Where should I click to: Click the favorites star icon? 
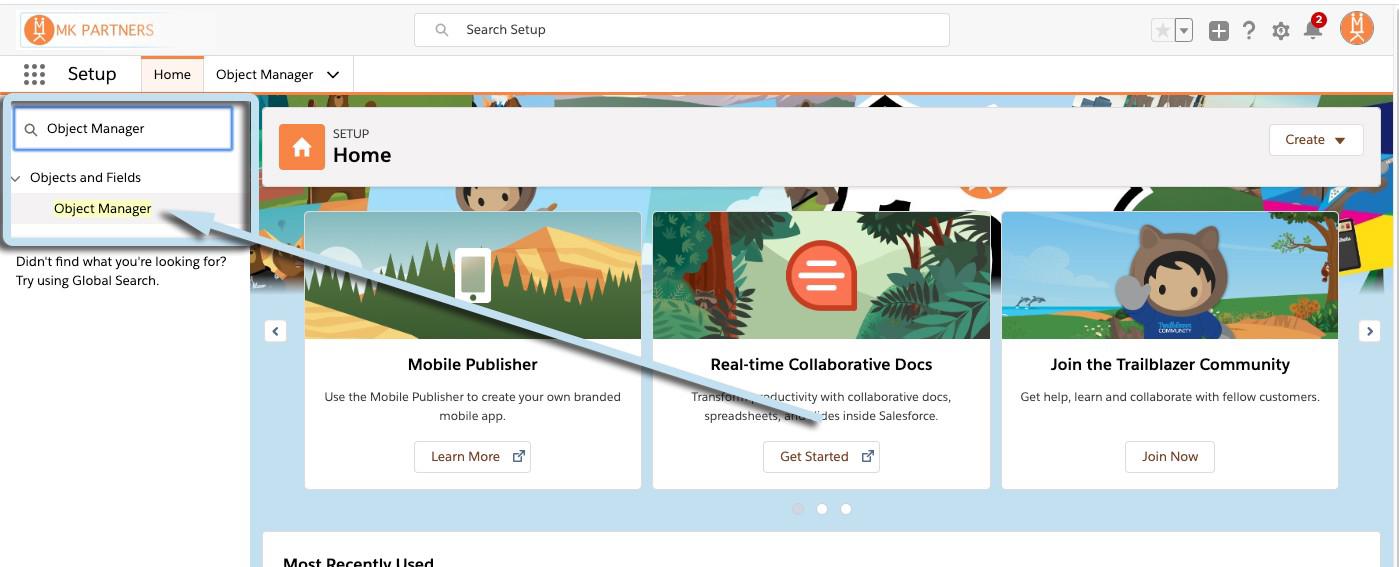pos(1162,31)
